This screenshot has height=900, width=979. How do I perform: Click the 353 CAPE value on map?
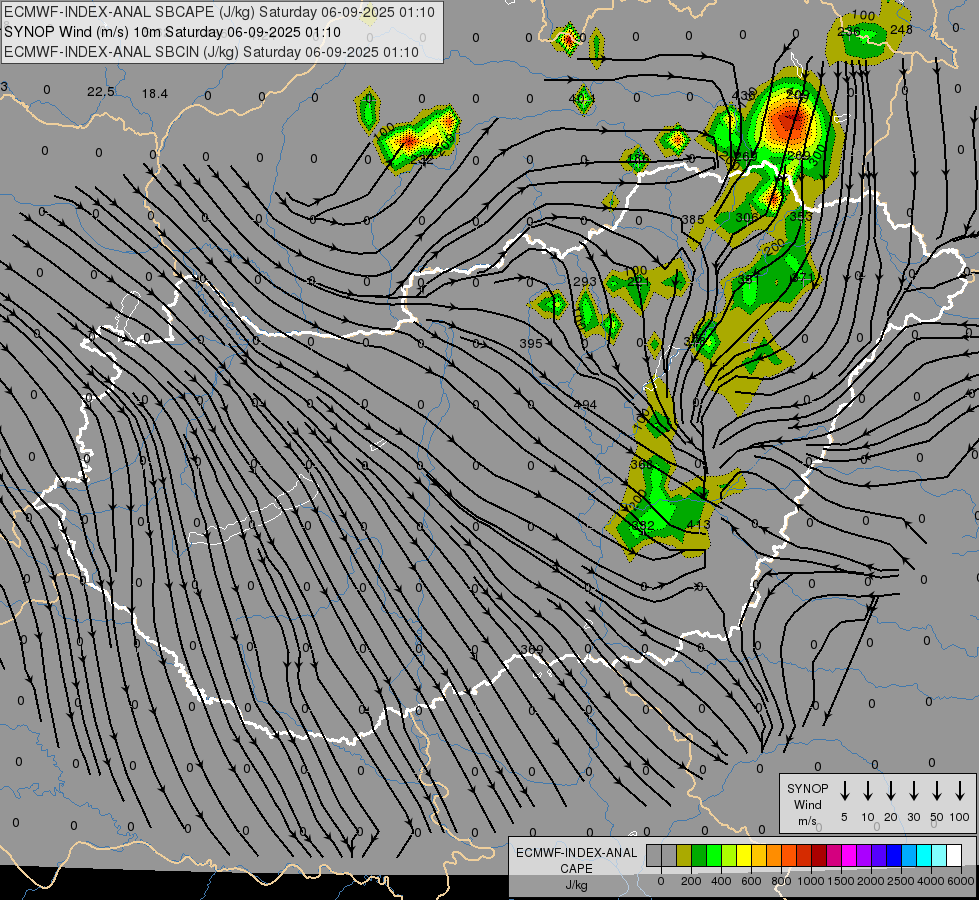tap(801, 216)
